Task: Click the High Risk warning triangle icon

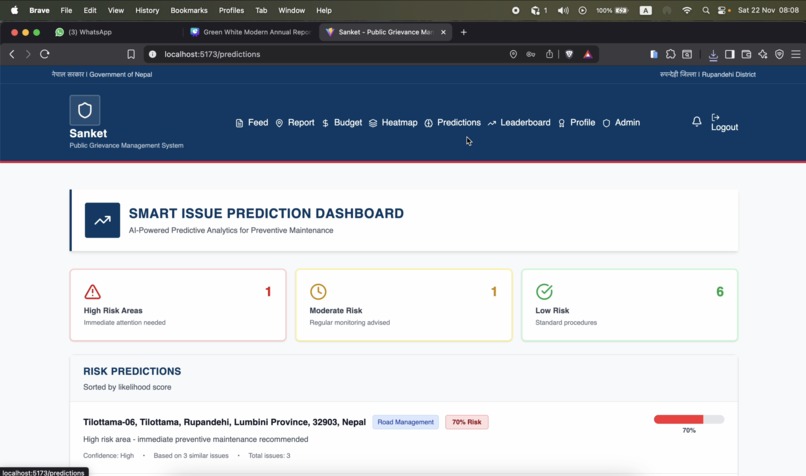Action: 93,291
